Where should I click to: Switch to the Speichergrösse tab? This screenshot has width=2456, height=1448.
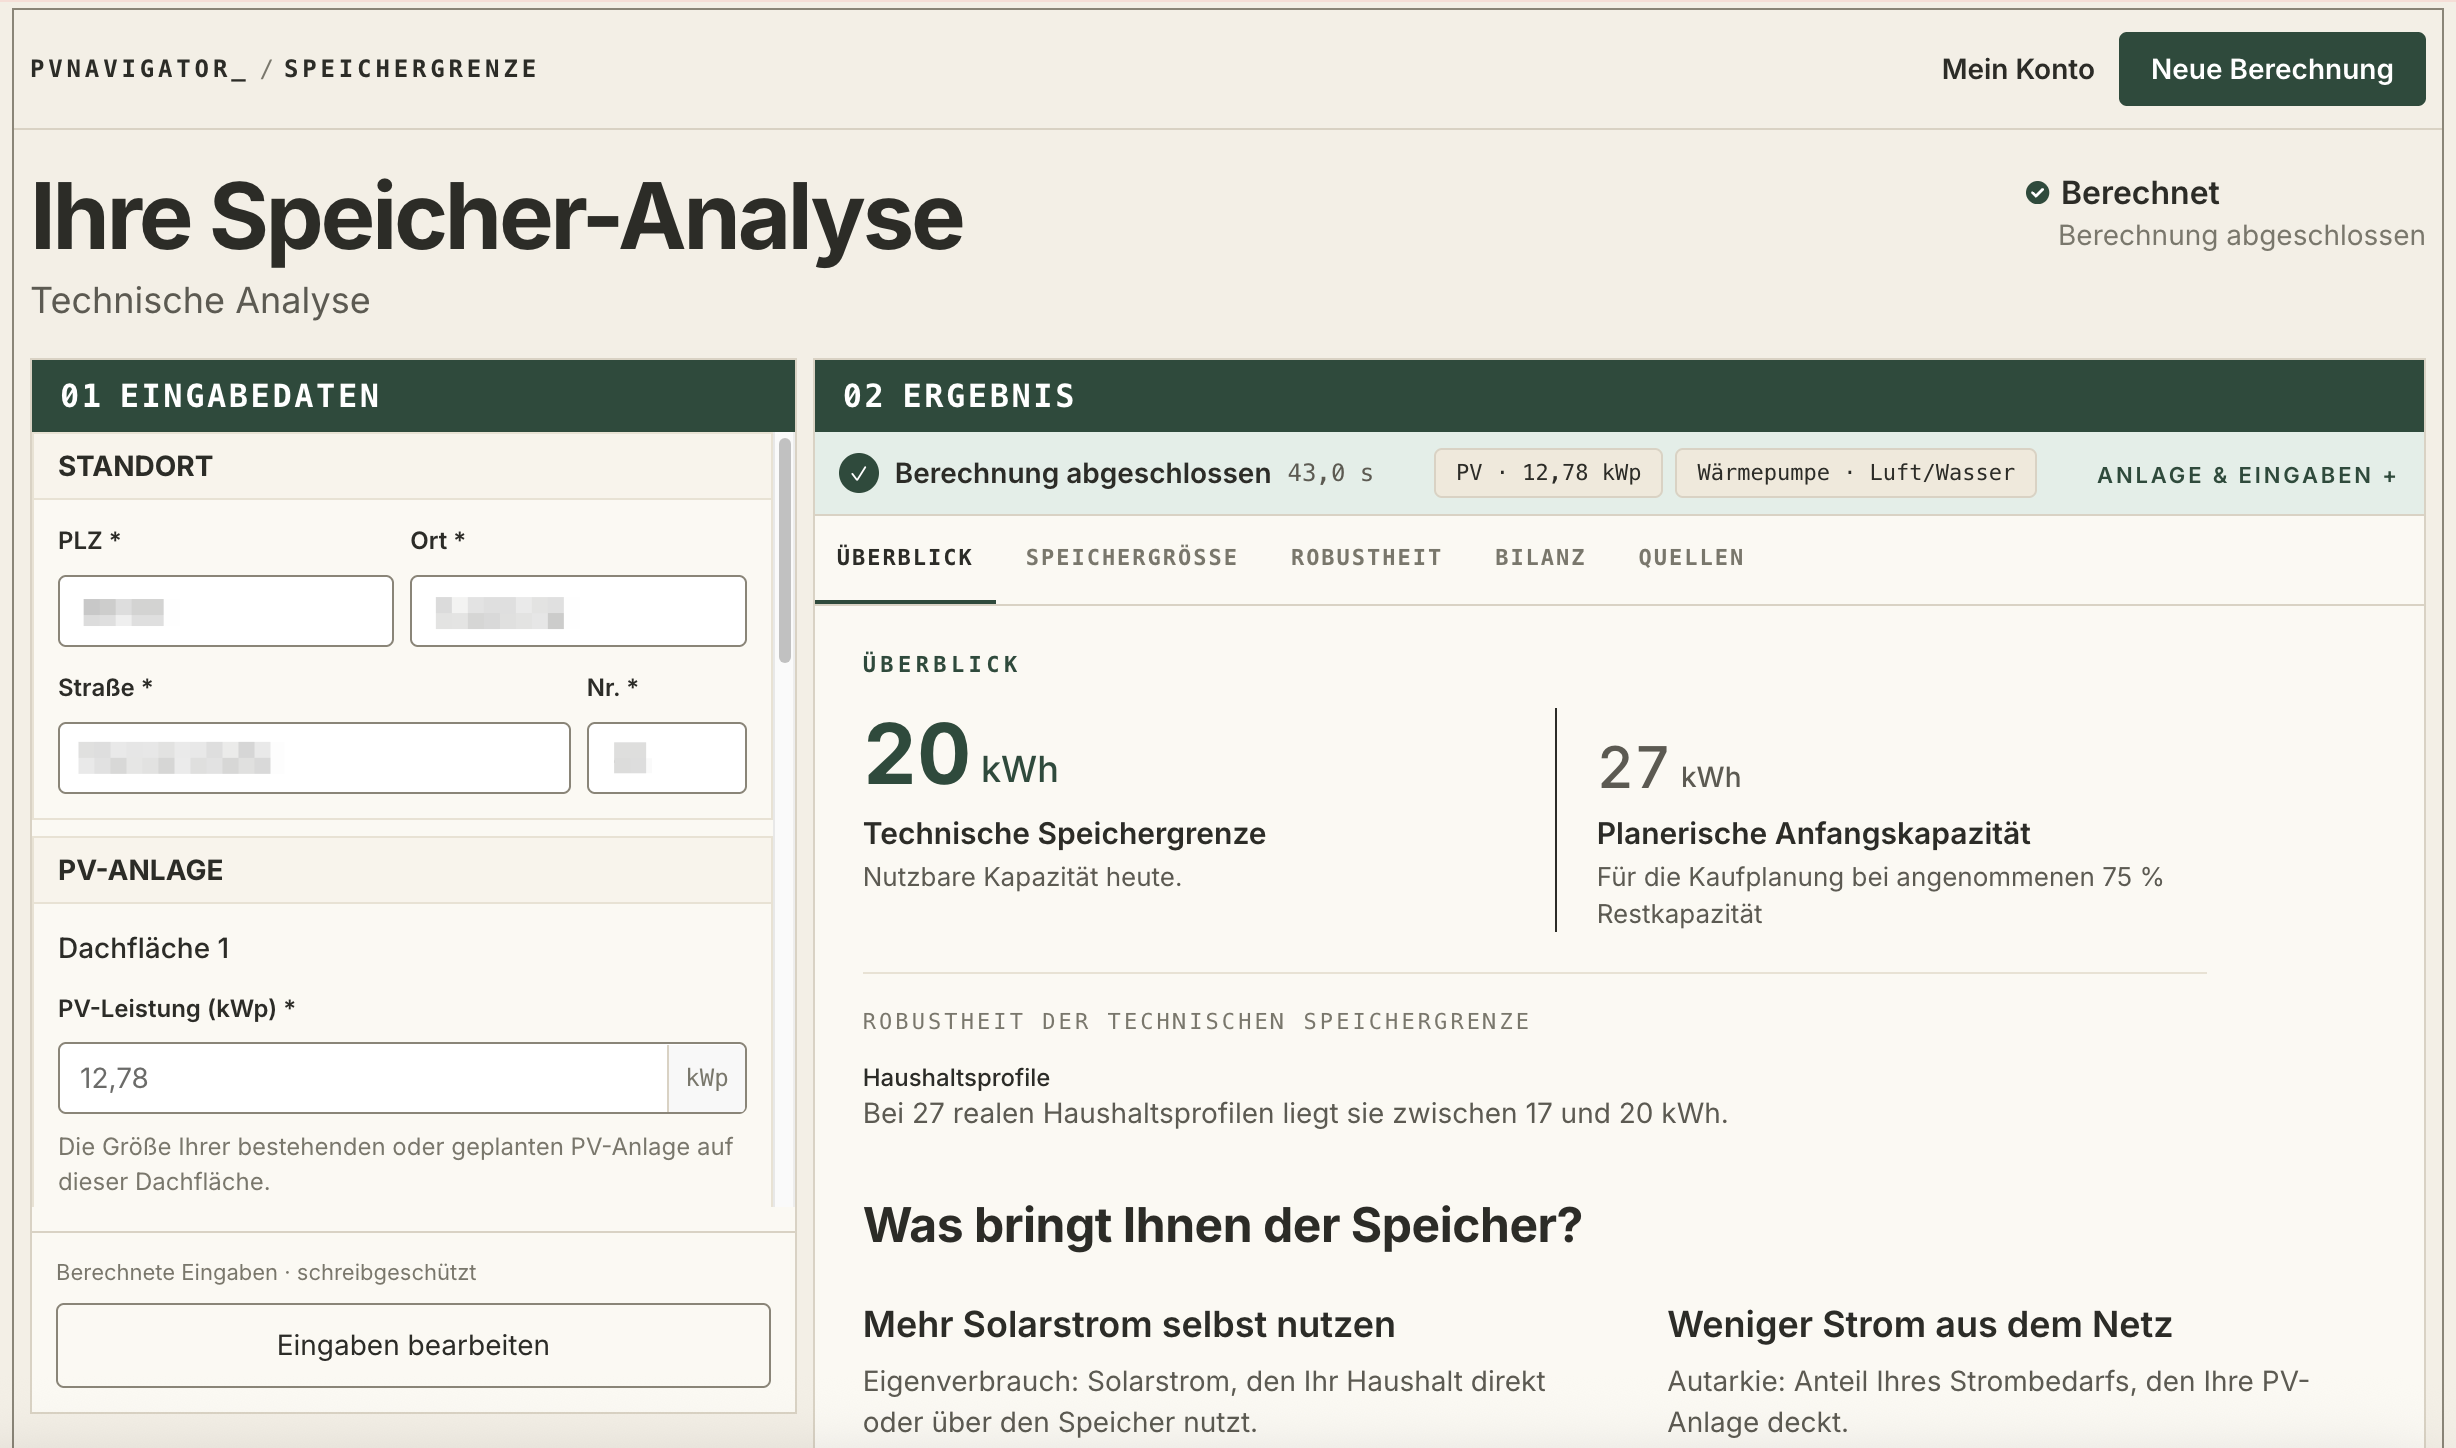coord(1131,557)
